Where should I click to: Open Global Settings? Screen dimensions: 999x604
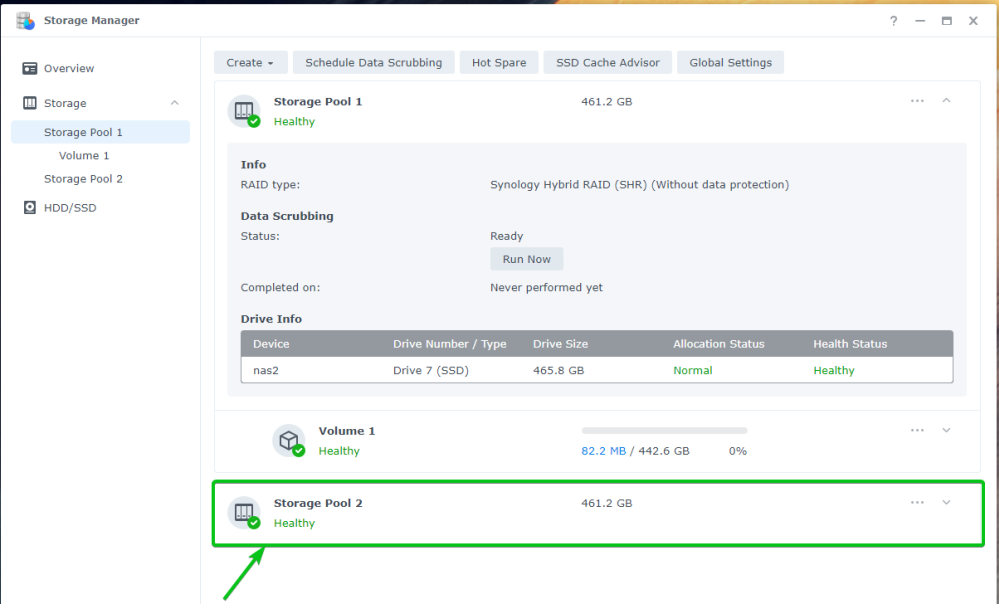tap(730, 62)
